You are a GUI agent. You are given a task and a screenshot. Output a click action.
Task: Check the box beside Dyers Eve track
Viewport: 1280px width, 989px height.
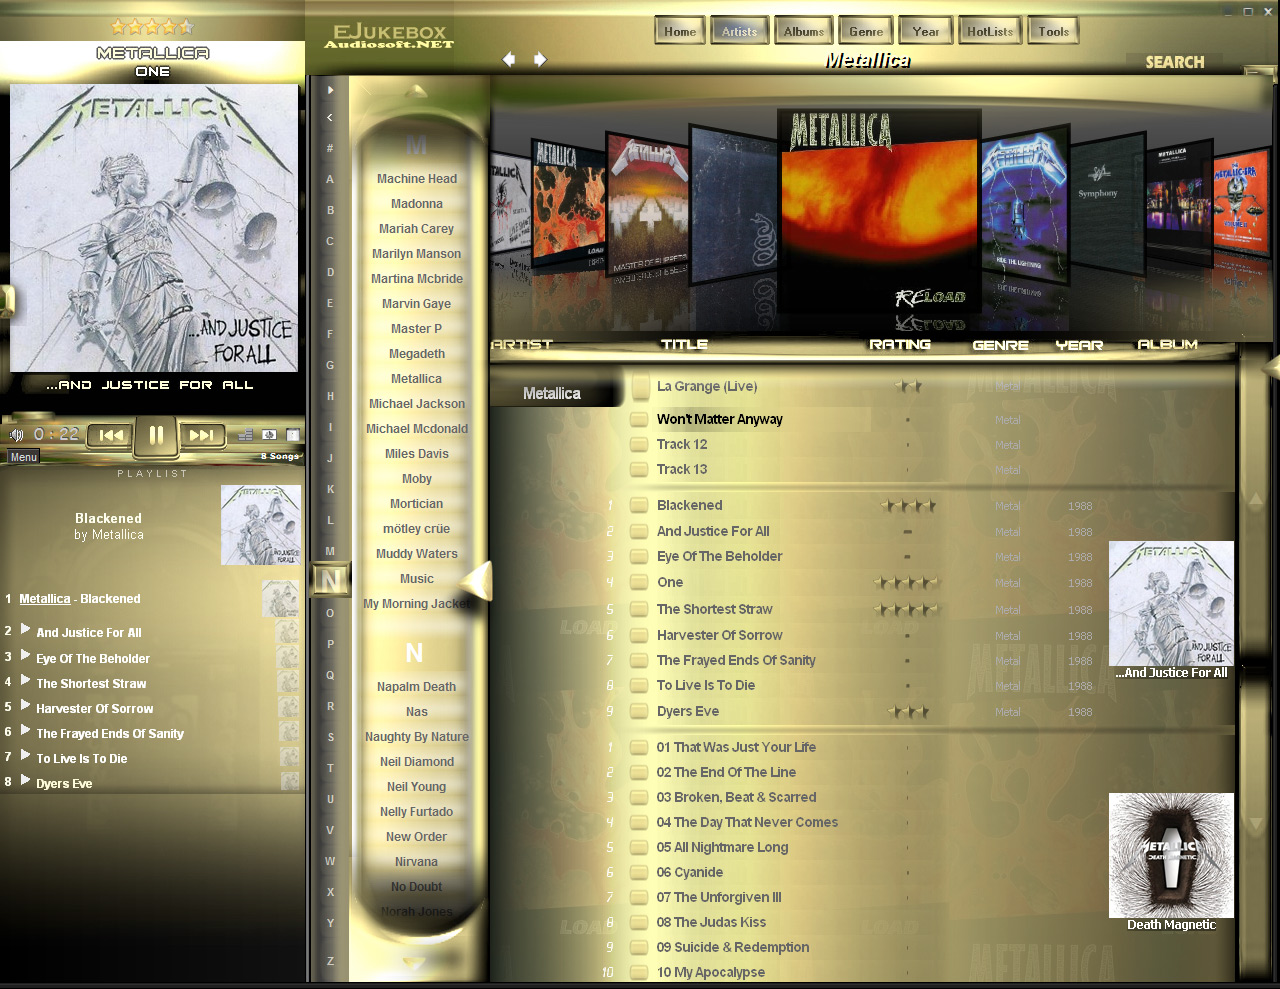[640, 712]
